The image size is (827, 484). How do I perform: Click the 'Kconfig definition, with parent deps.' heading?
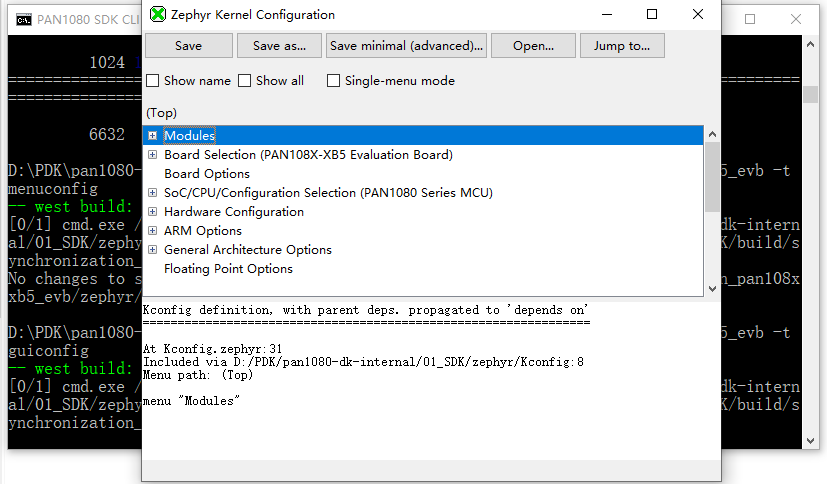[365, 310]
